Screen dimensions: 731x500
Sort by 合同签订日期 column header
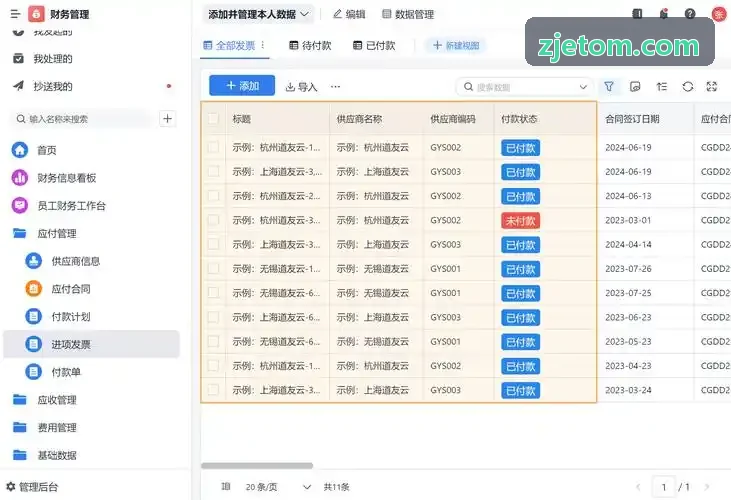[x=632, y=119]
